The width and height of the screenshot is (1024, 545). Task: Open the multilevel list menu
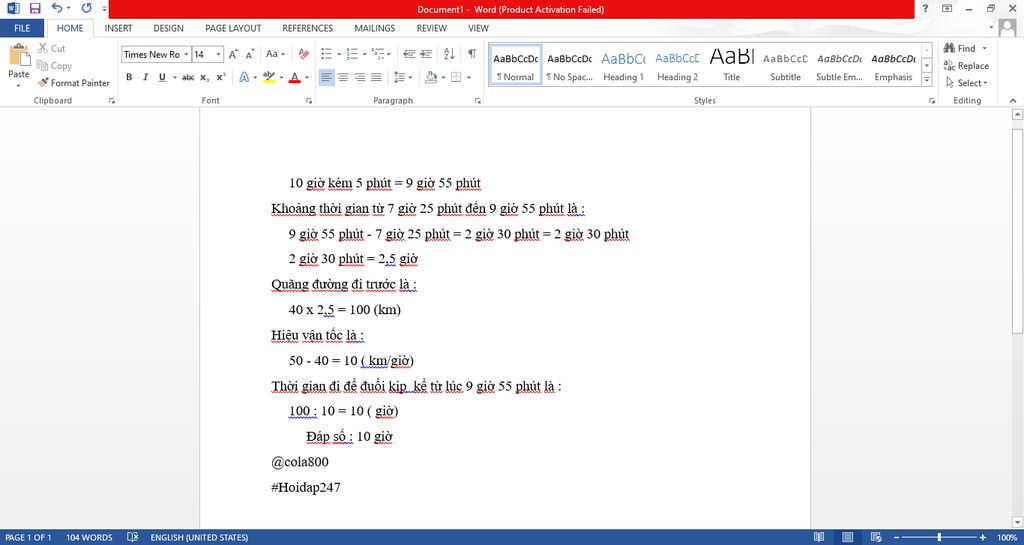(x=380, y=54)
